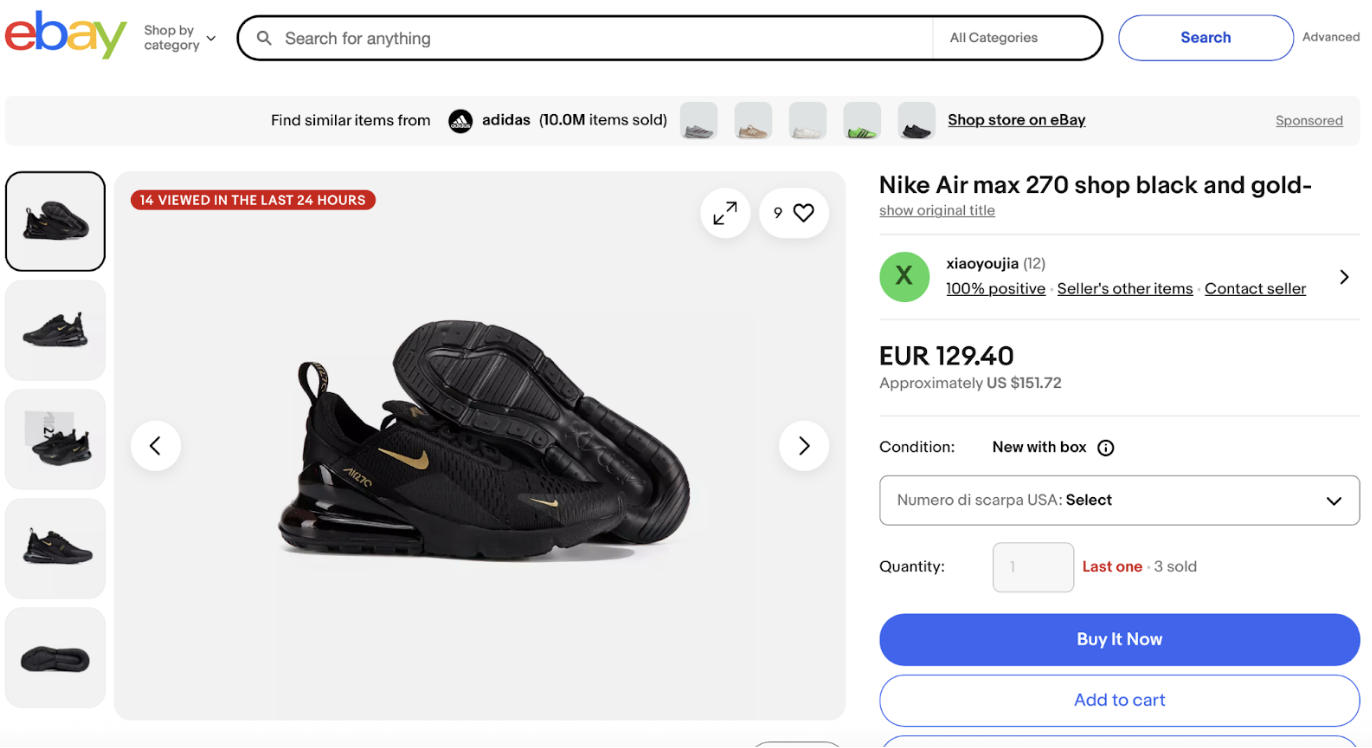Click the Buy It Now button
The width and height of the screenshot is (1372, 748).
coord(1119,640)
